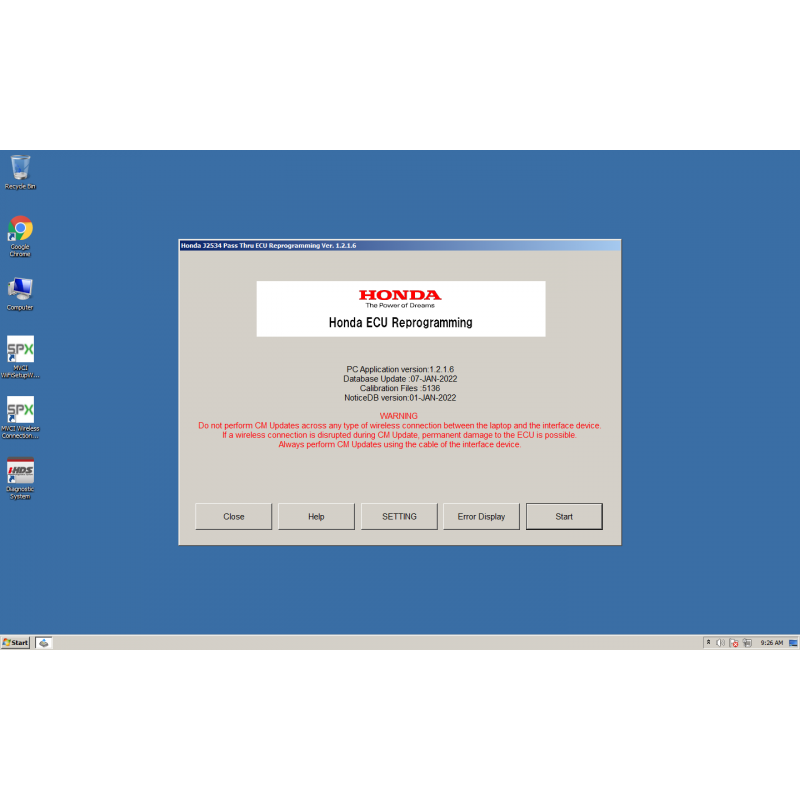Screen dimensions: 800x800
Task: Open the SETTING dialog
Action: coord(398,516)
